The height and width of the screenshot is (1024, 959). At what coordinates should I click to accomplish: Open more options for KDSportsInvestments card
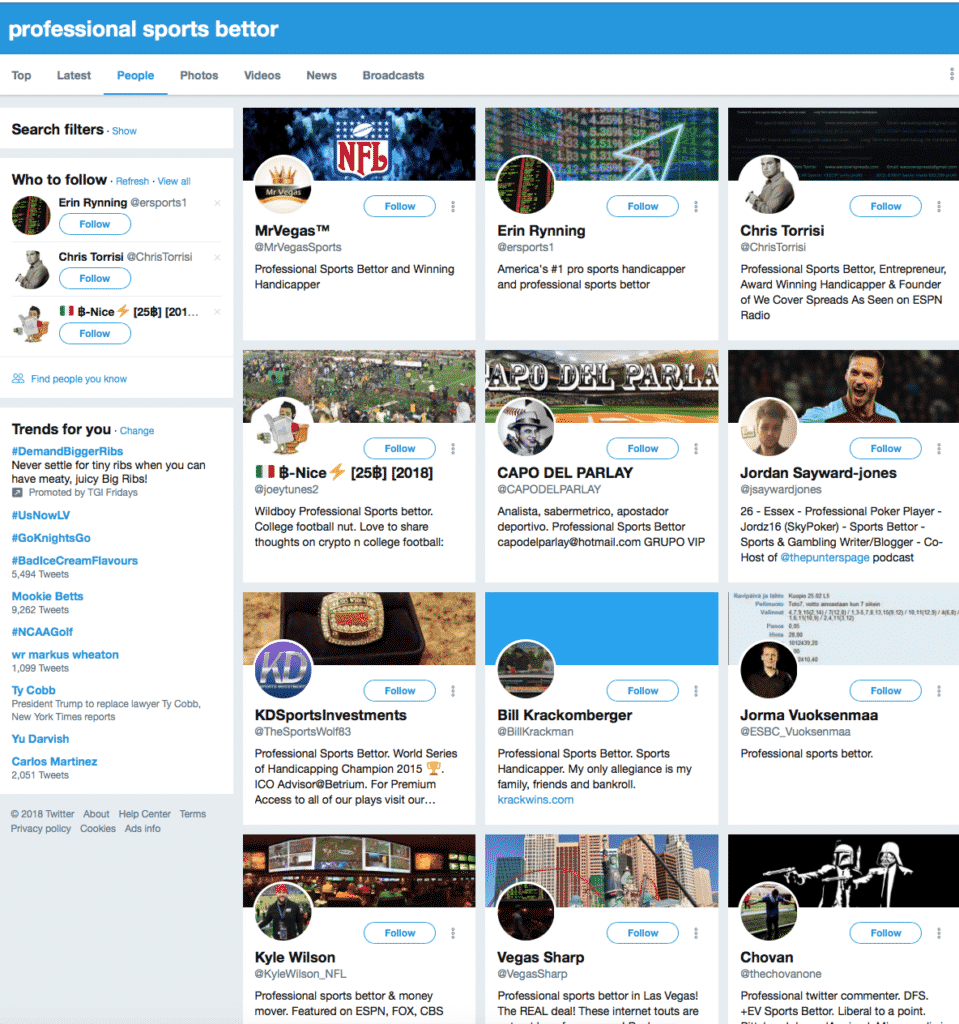pyautogui.click(x=453, y=691)
